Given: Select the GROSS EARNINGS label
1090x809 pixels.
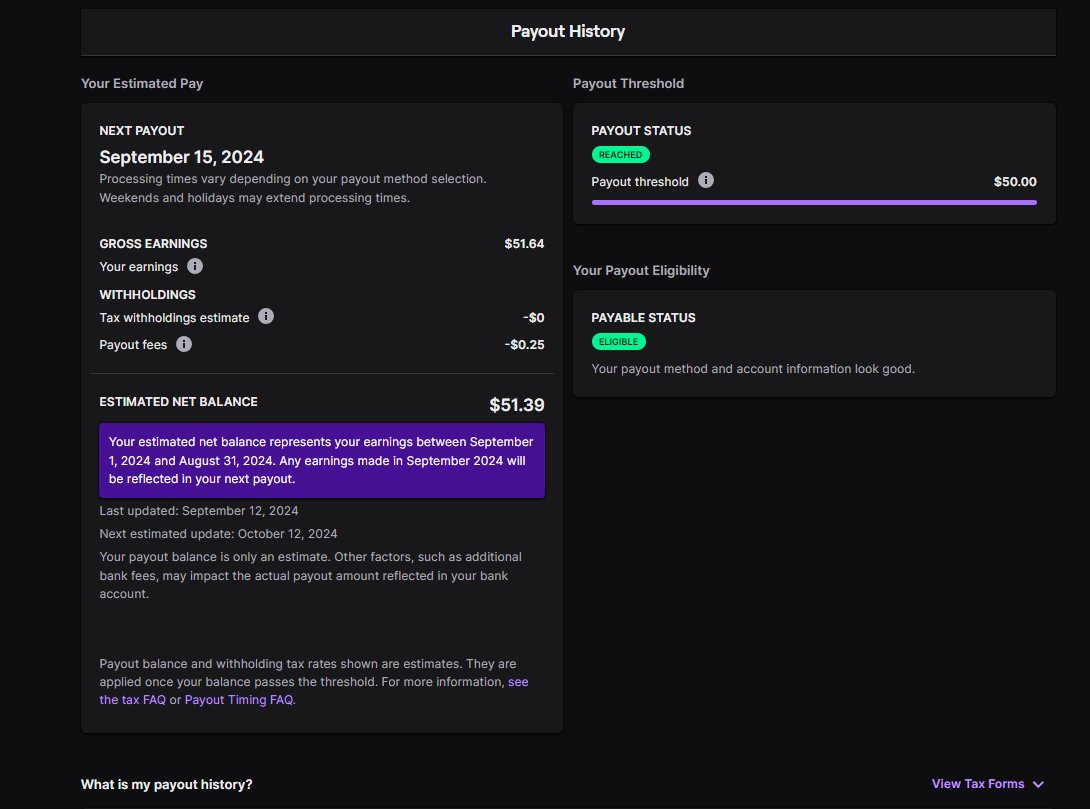Looking at the screenshot, I should pos(153,244).
